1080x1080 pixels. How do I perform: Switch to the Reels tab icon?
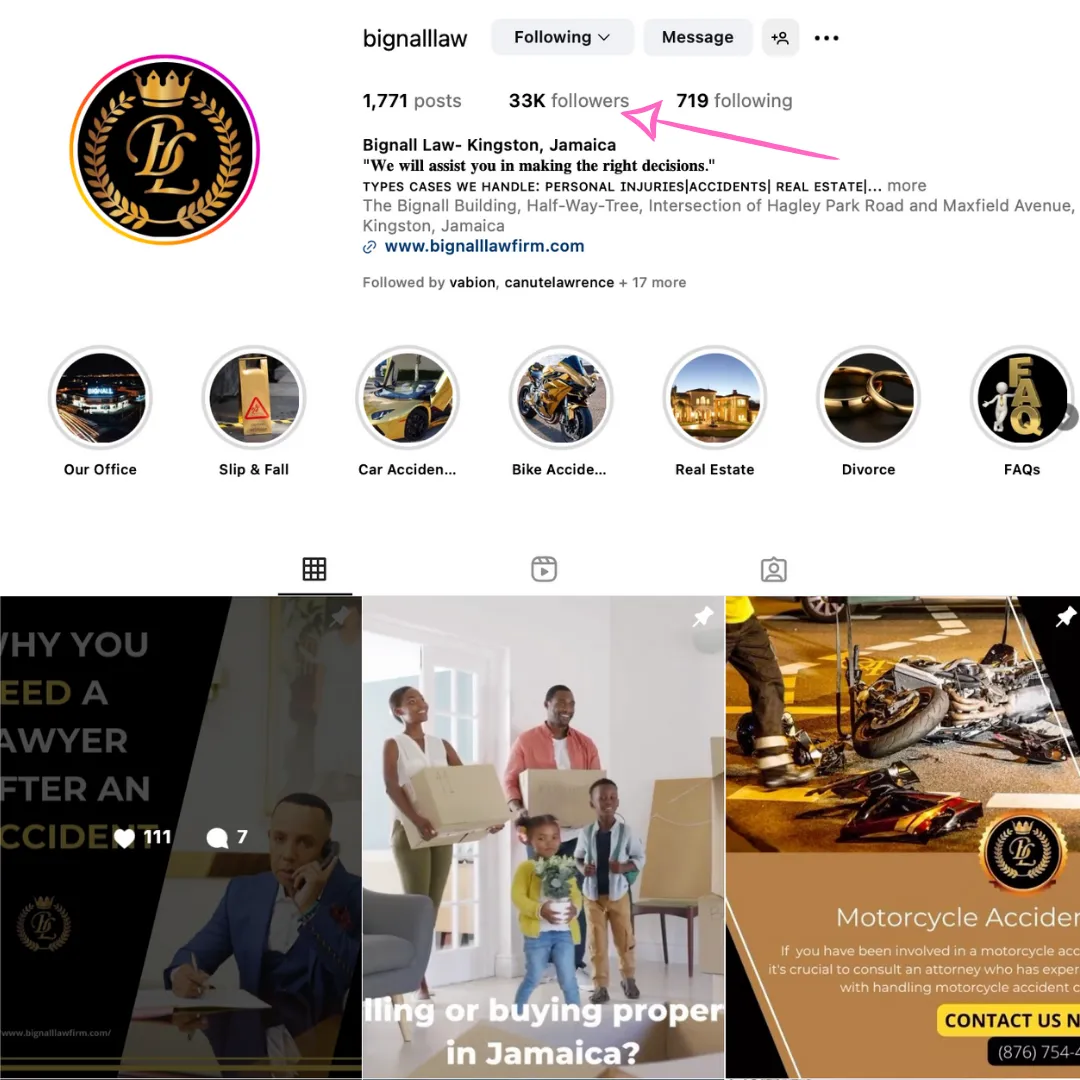[x=543, y=569]
